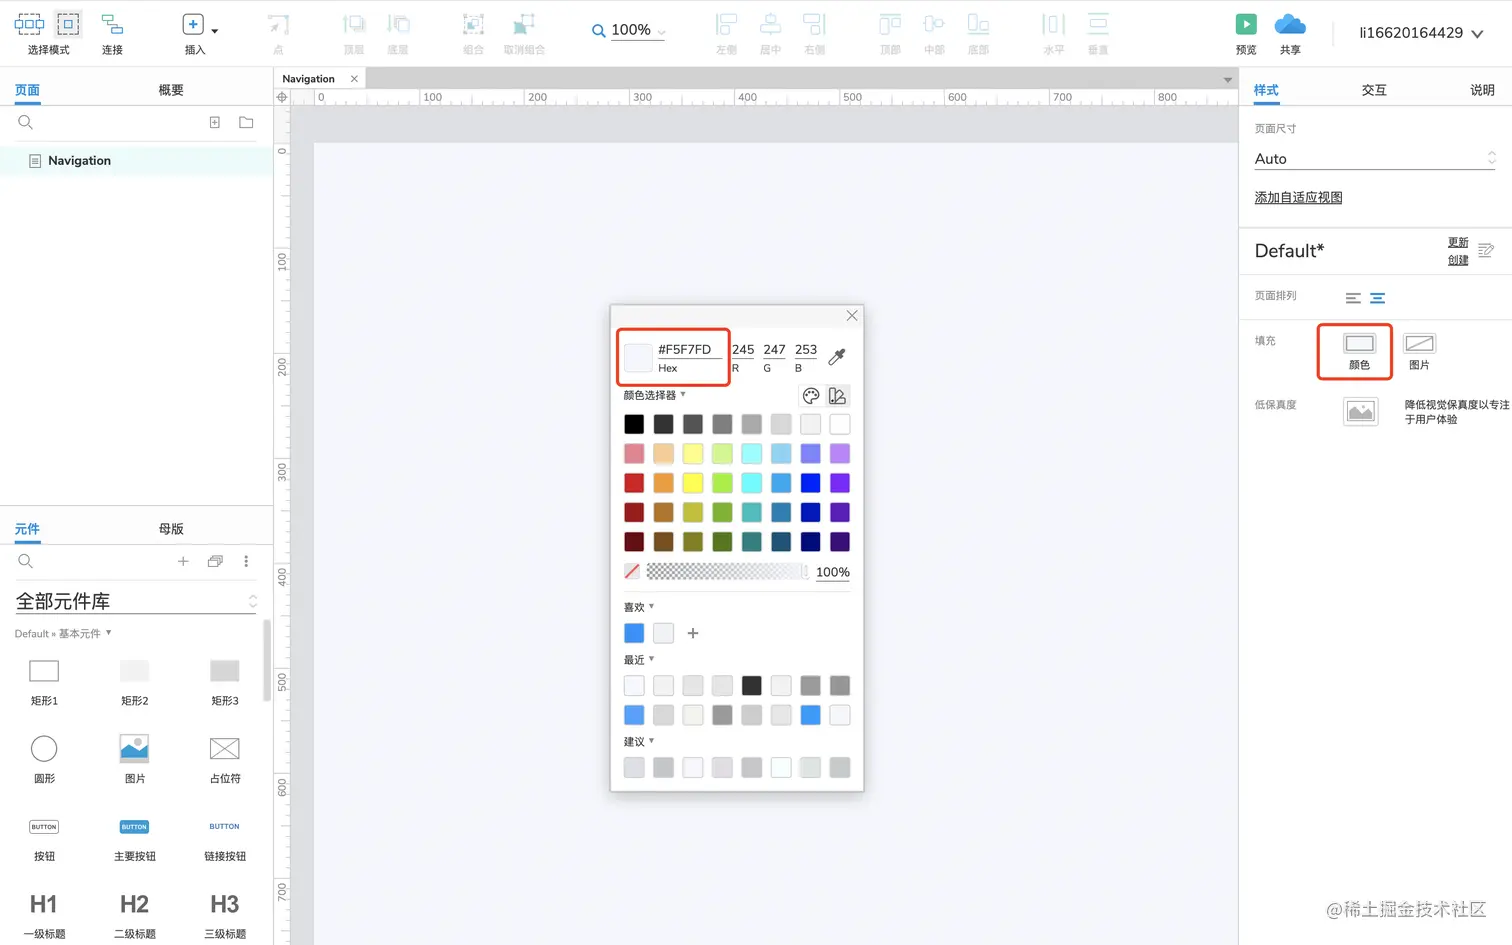The height and width of the screenshot is (945, 1512).
Task: Toggle 低保真度 low fidelity mode
Action: pos(1360,411)
